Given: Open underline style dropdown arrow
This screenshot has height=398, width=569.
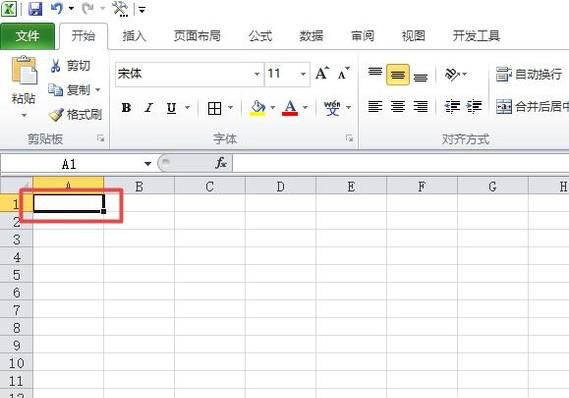Looking at the screenshot, I should [187, 107].
